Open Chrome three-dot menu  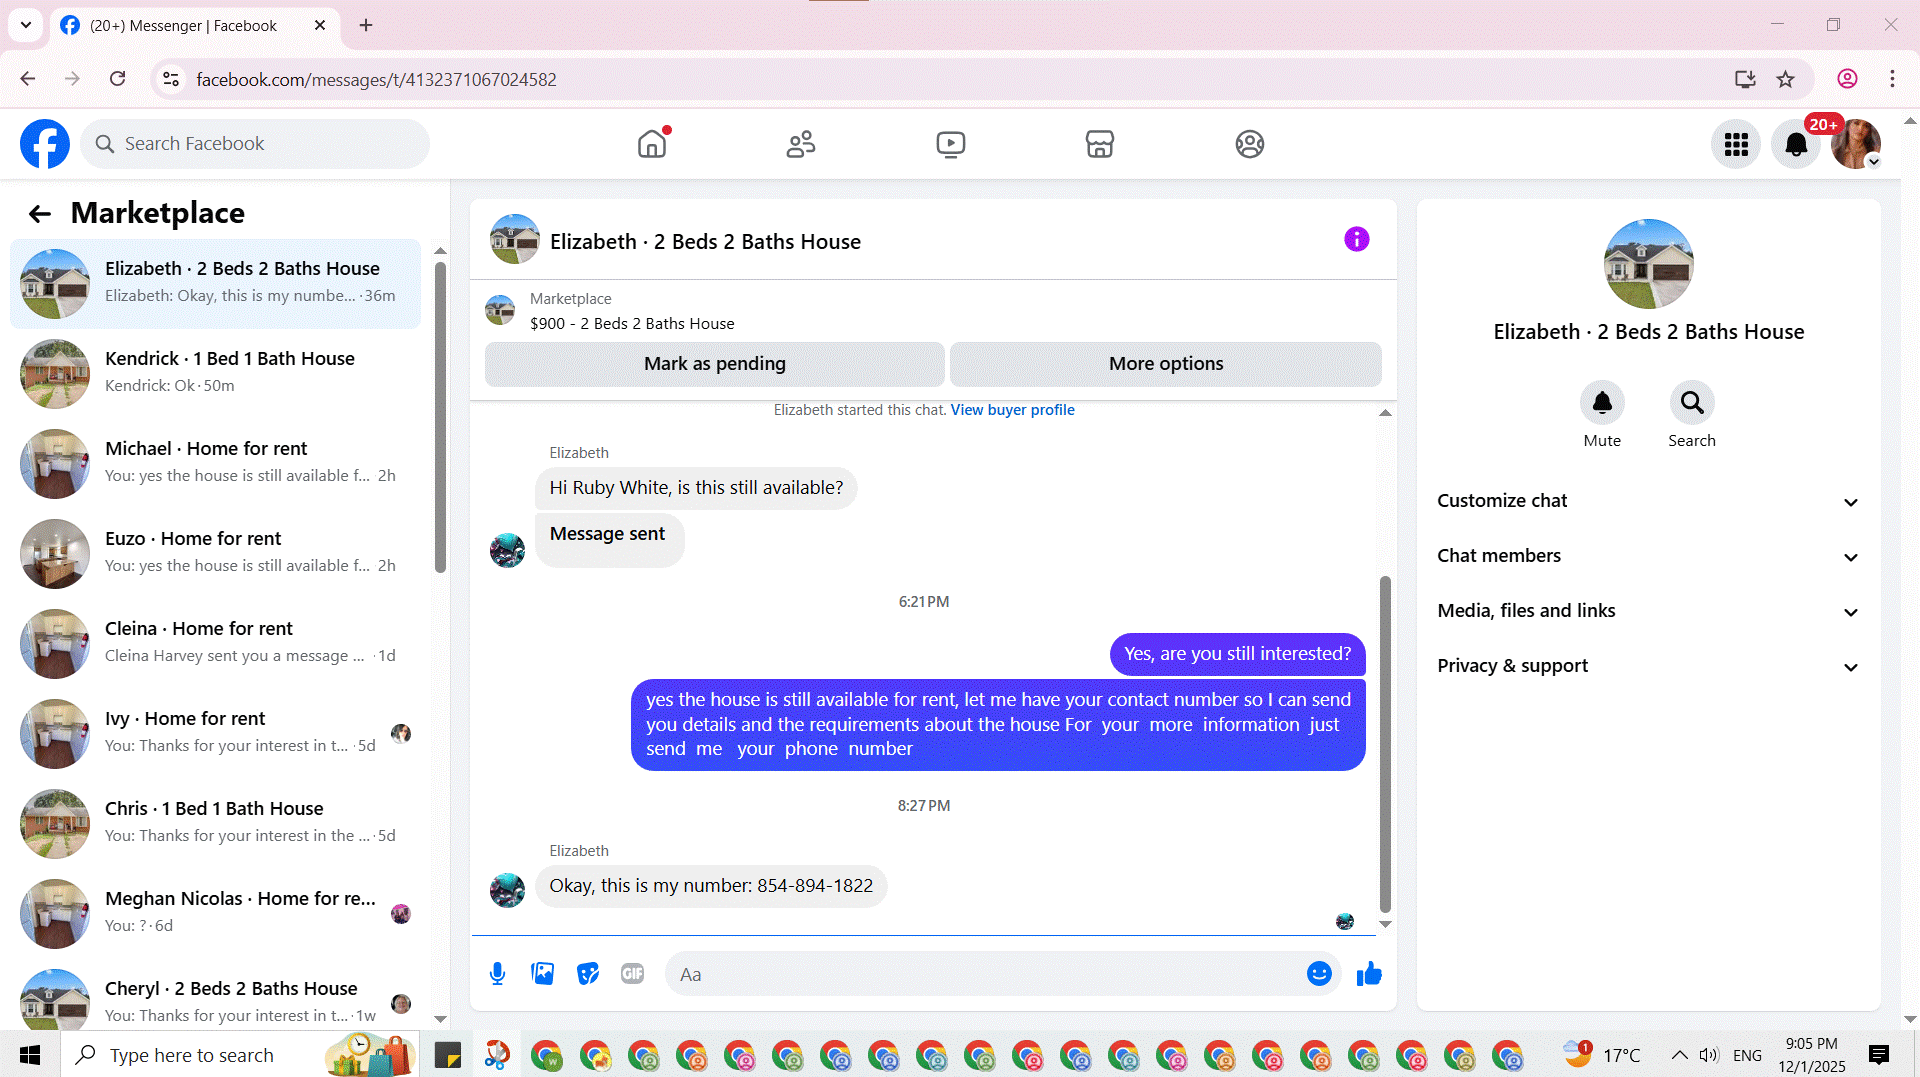click(x=1892, y=79)
